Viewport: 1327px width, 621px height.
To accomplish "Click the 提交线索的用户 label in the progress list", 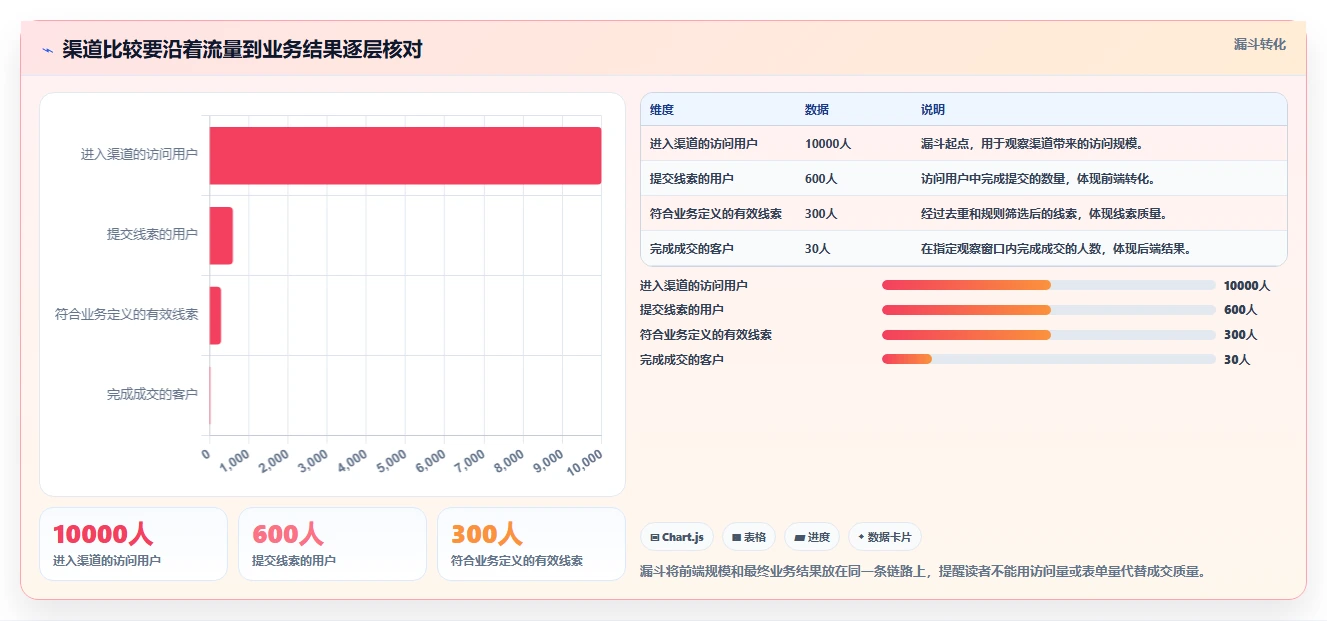I will click(x=682, y=310).
